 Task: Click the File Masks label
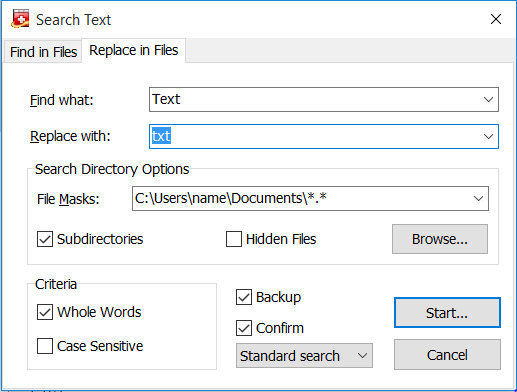[x=68, y=199]
